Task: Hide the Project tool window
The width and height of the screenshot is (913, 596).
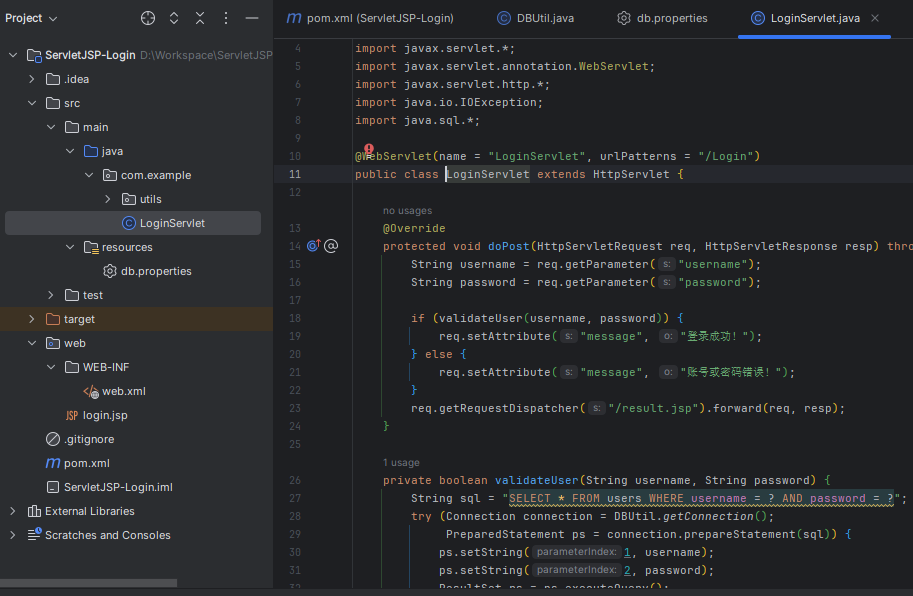Action: point(252,18)
